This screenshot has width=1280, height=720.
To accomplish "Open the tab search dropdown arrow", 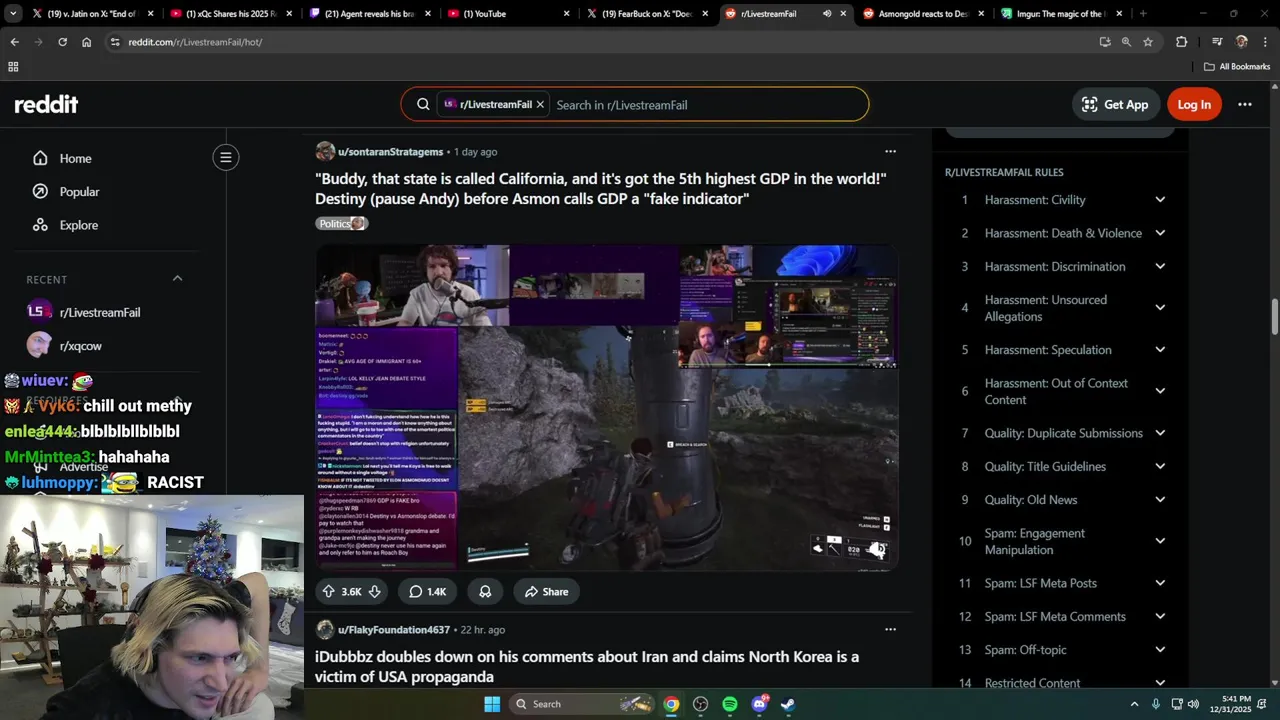I will click(12, 14).
